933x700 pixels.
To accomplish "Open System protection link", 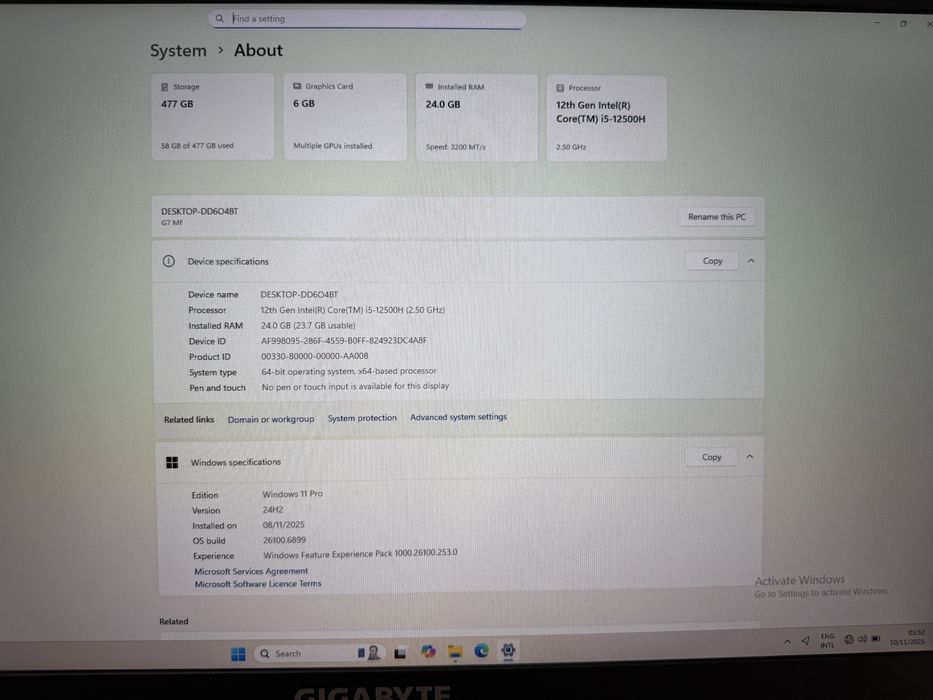I will tap(362, 418).
